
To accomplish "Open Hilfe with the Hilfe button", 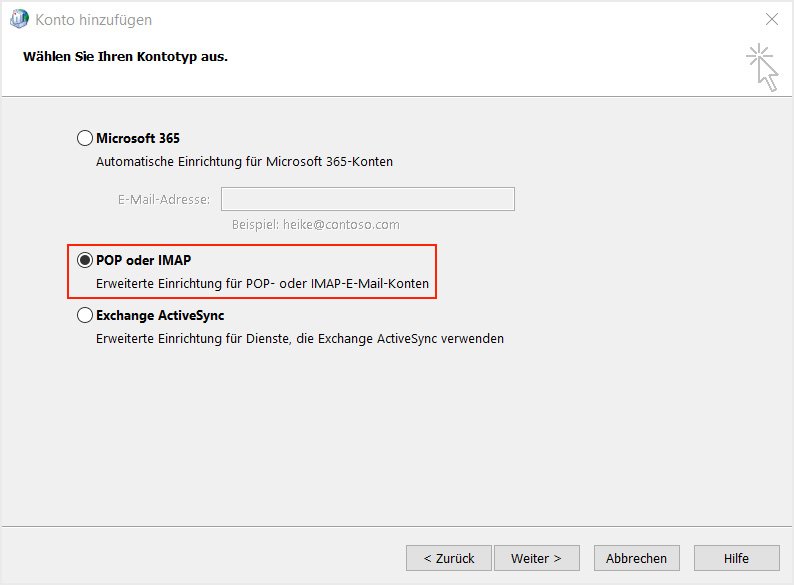I will (x=736, y=558).
